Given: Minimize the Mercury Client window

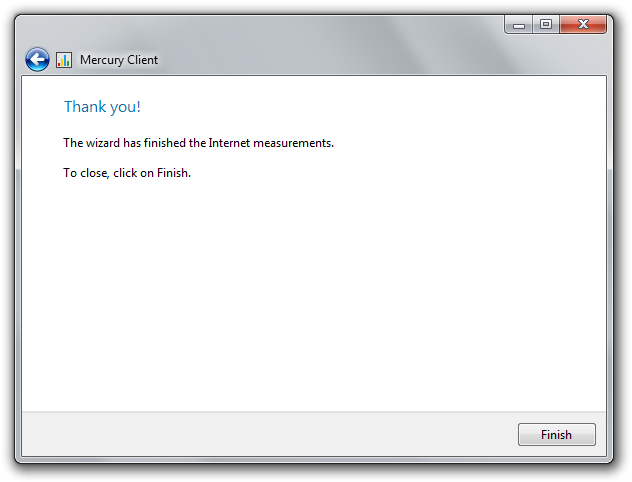Looking at the screenshot, I should click(519, 25).
